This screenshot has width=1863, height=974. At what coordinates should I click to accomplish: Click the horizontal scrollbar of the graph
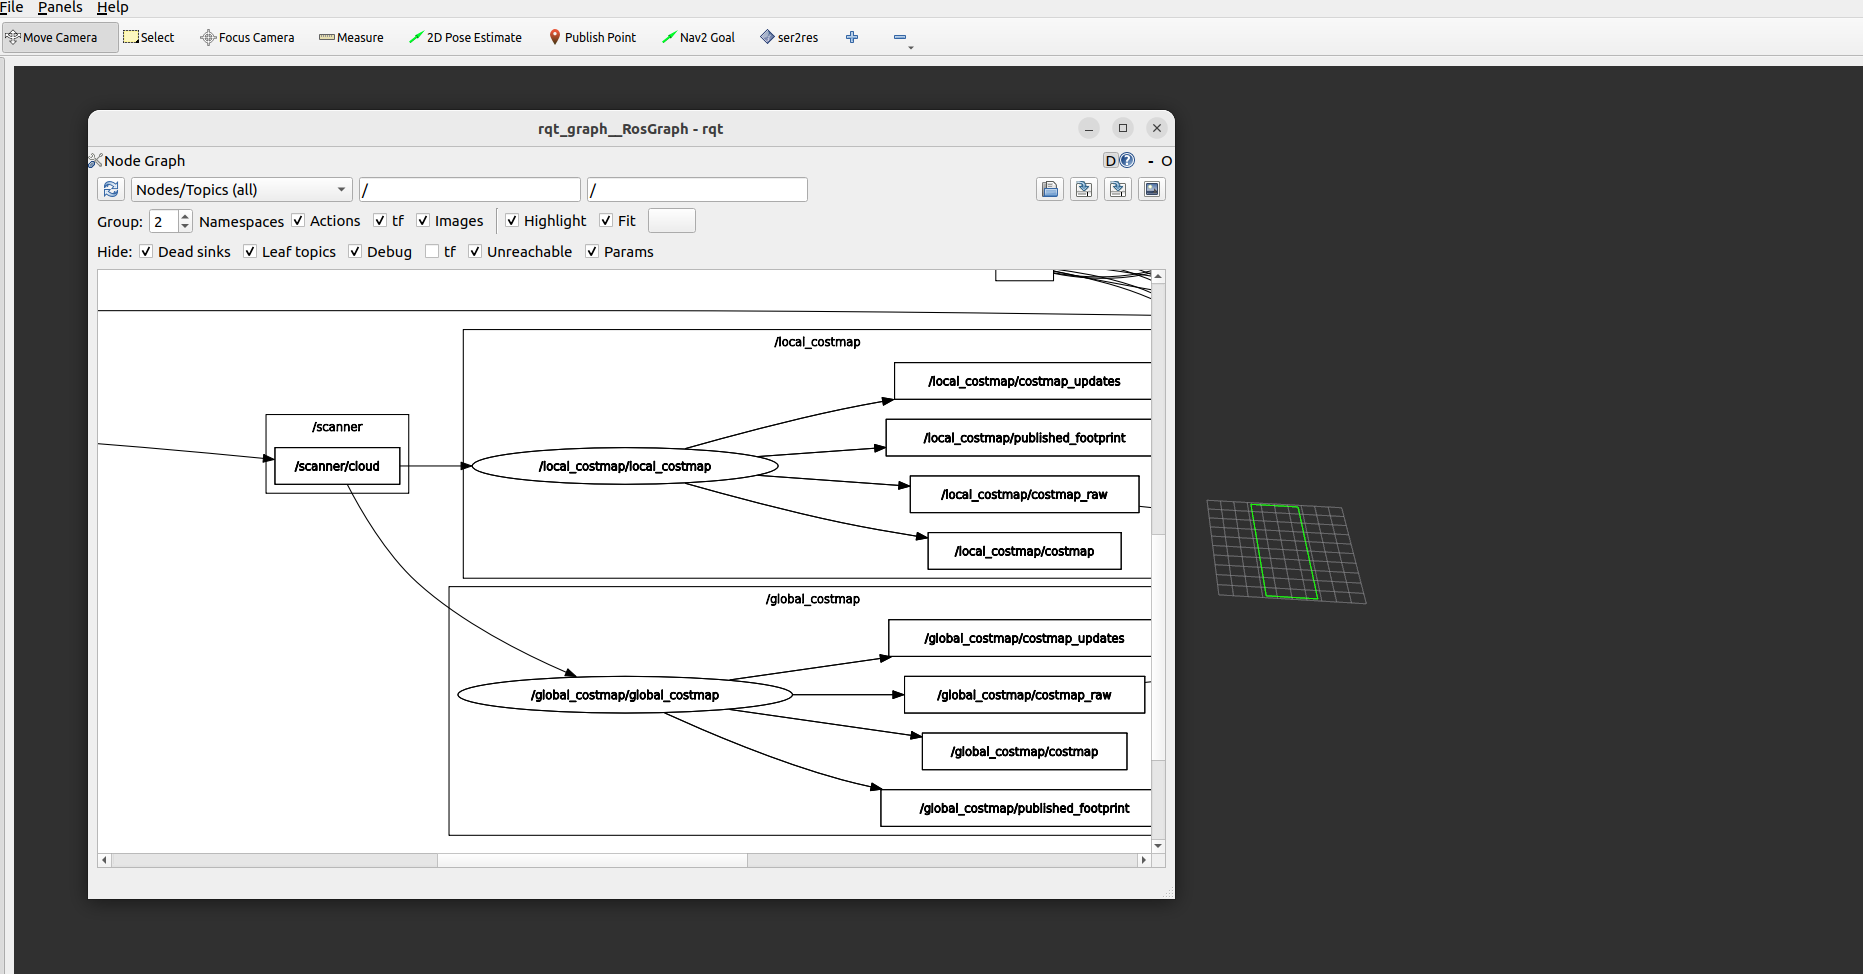tap(592, 860)
